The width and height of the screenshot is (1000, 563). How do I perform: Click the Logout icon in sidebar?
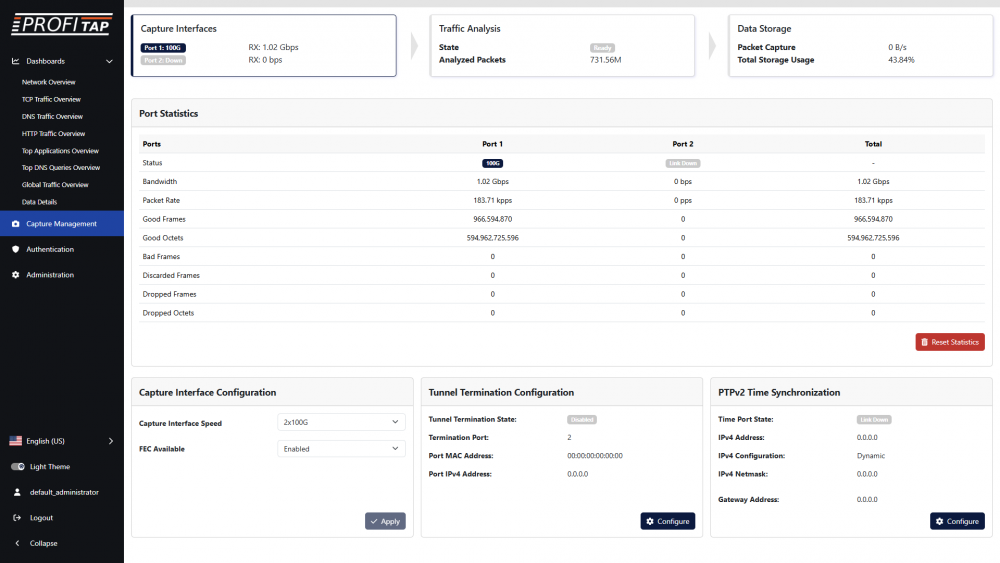[x=17, y=518]
